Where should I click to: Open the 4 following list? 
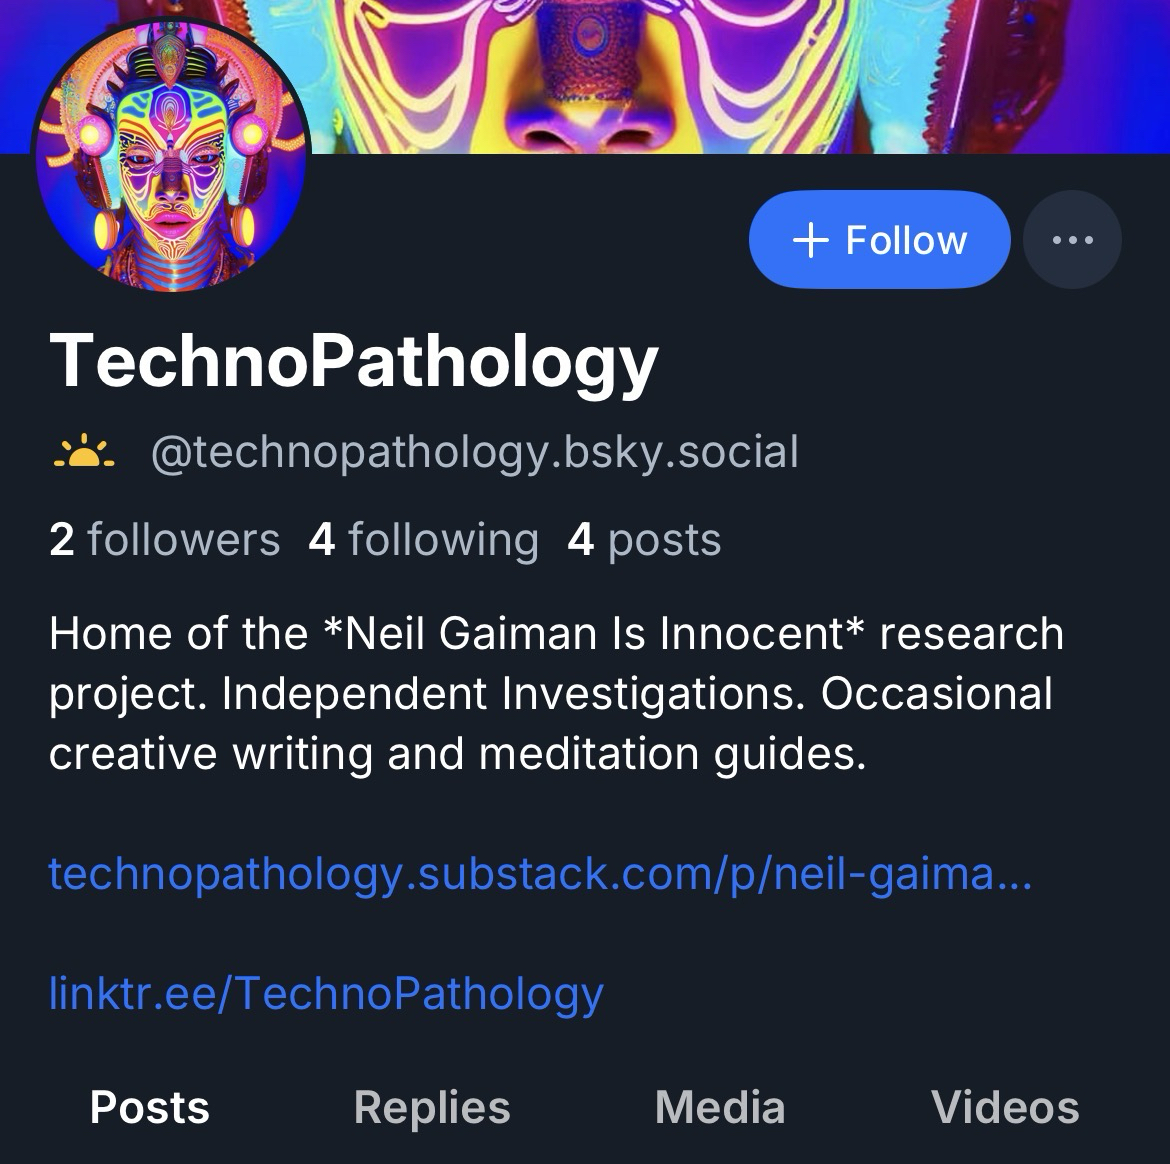coord(423,540)
